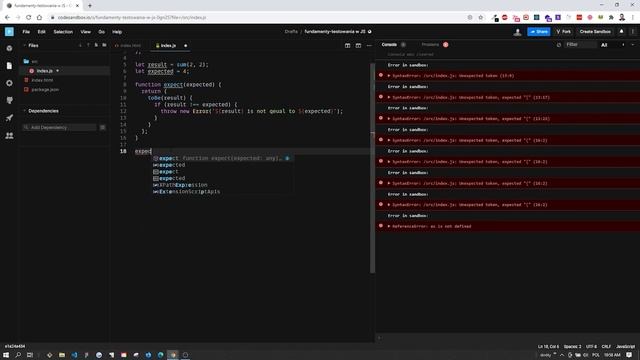Open Windows Task View icon
This screenshot has height=360, width=640.
pos(29,355)
